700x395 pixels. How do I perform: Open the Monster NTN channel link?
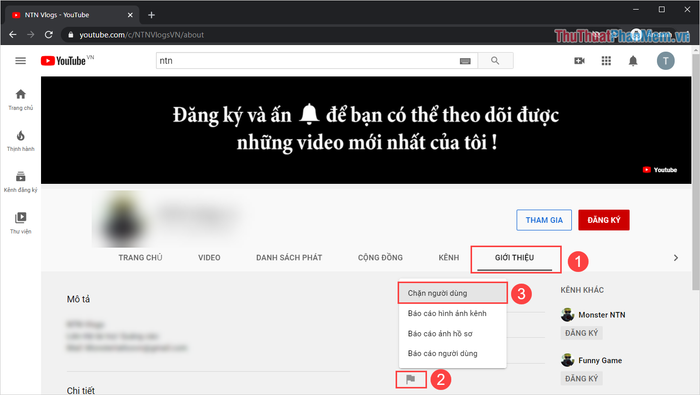(601, 315)
